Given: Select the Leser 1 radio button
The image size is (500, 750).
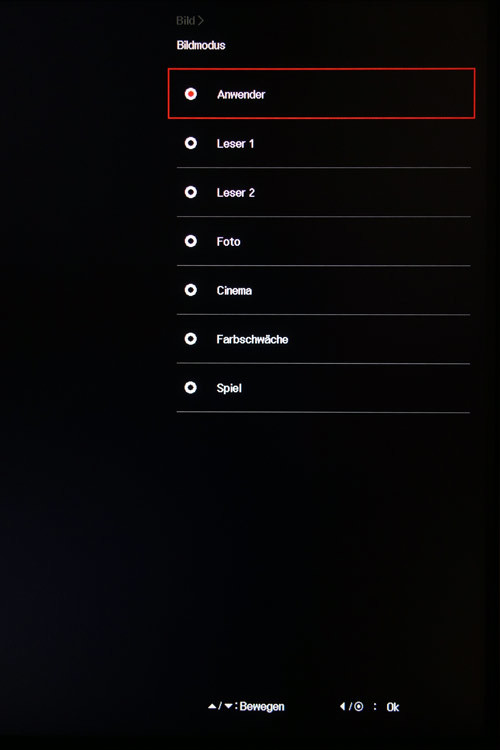Looking at the screenshot, I should (x=191, y=143).
